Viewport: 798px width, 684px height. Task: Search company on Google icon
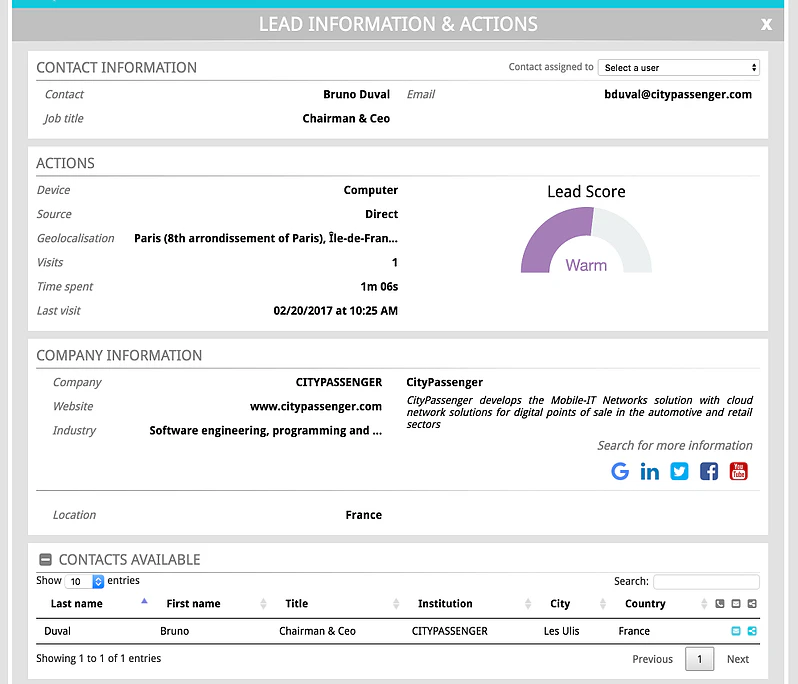click(x=620, y=471)
